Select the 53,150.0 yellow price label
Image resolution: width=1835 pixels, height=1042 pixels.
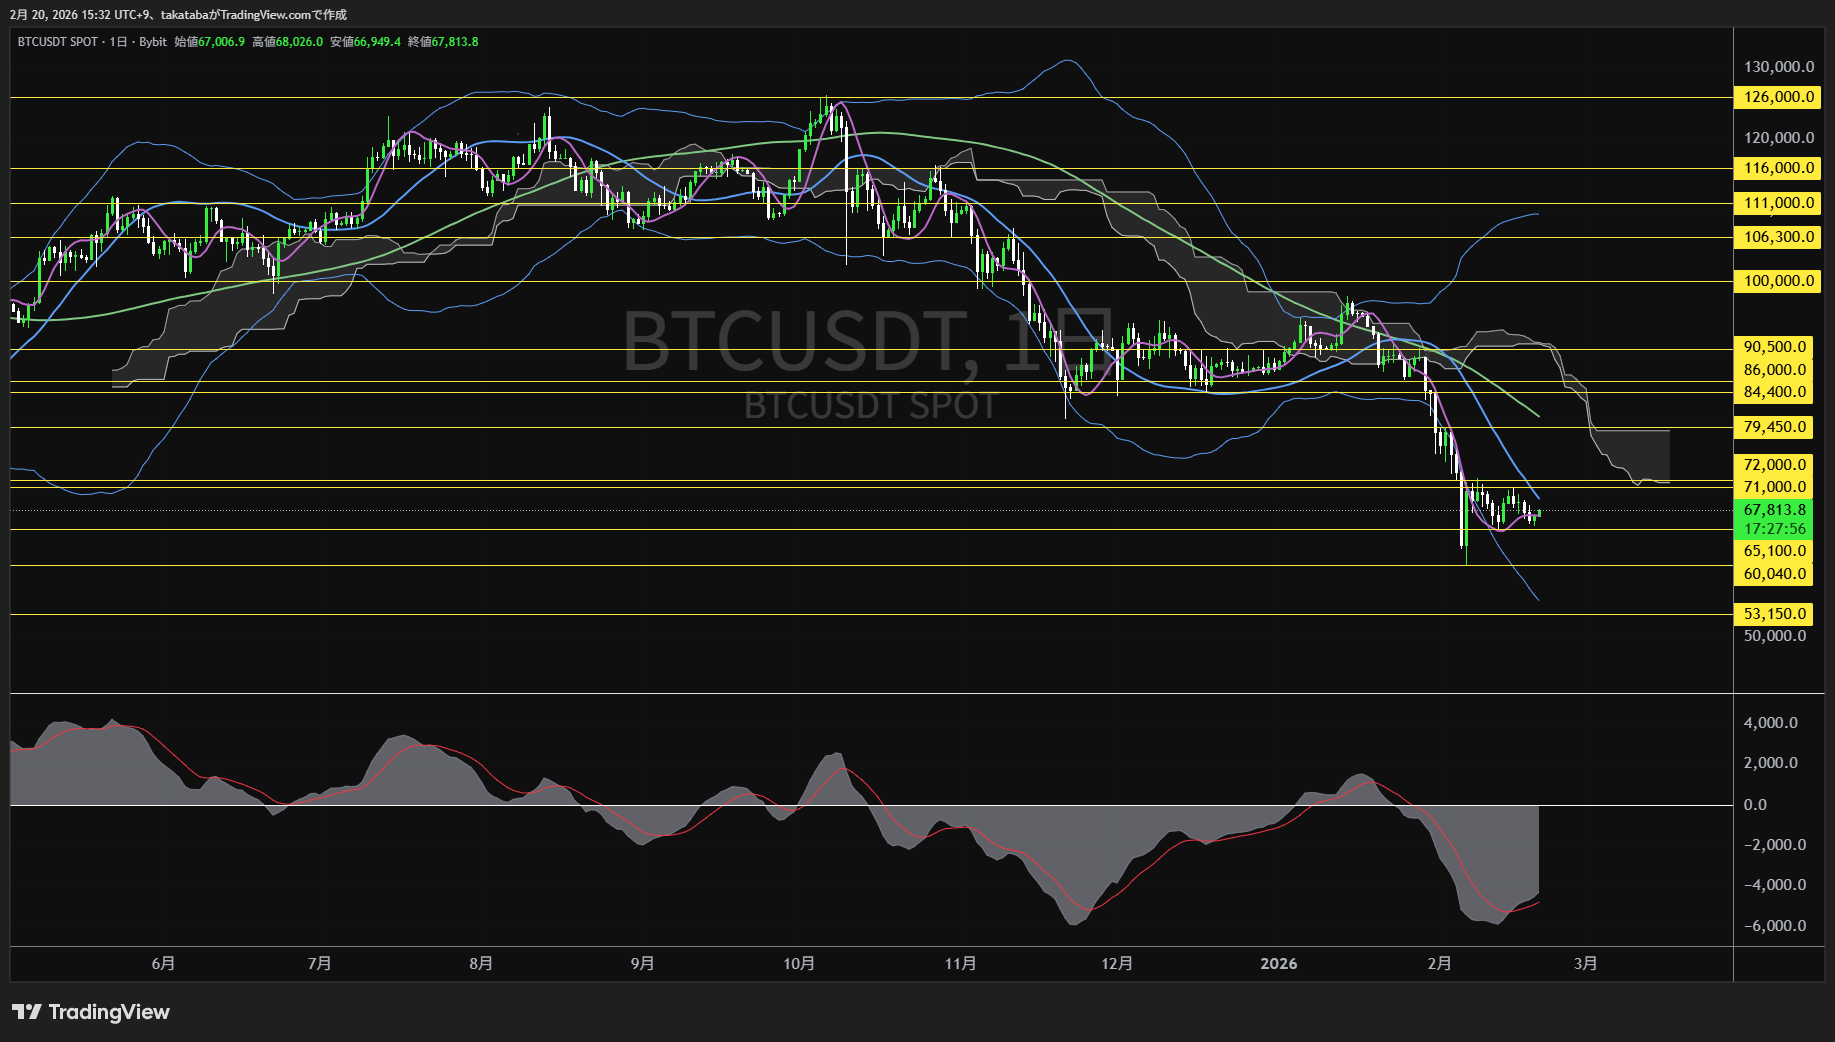pos(1775,614)
